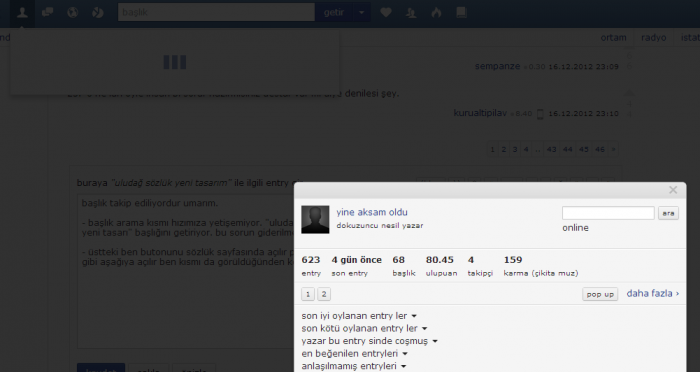
Task: Click the user profile icon in top bar
Action: coord(22,13)
